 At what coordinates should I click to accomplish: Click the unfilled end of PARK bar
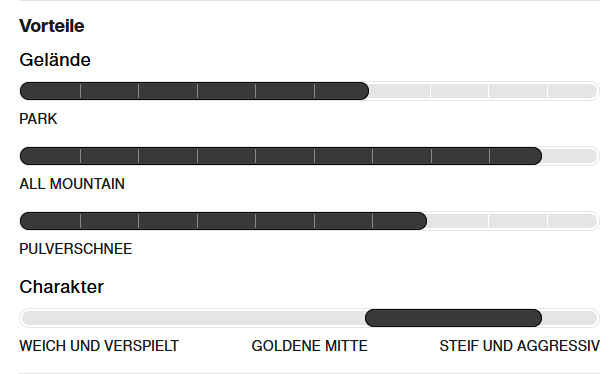coord(484,91)
